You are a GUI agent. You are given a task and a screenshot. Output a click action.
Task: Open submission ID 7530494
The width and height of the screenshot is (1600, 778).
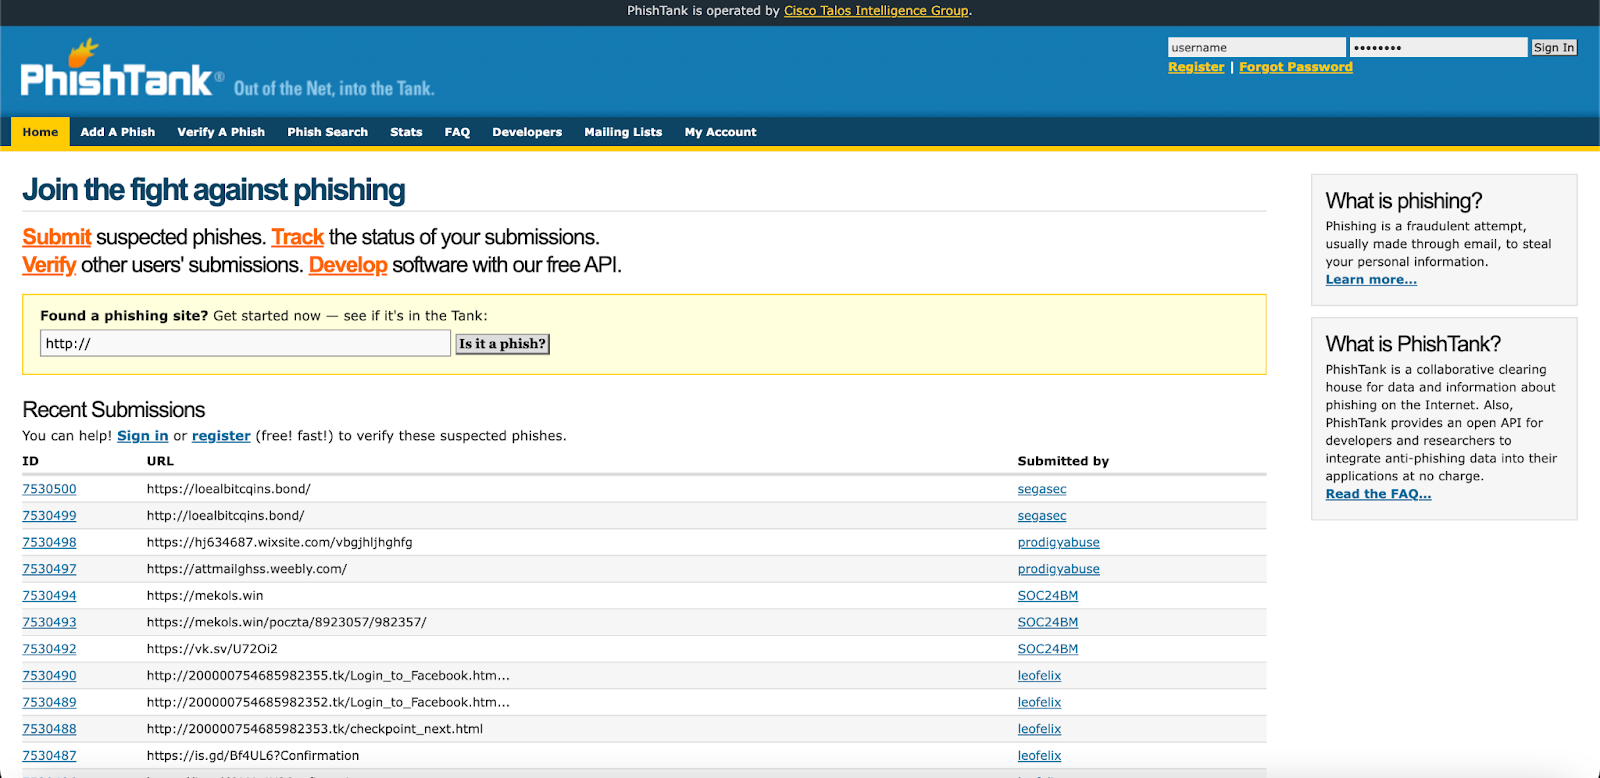pos(49,596)
